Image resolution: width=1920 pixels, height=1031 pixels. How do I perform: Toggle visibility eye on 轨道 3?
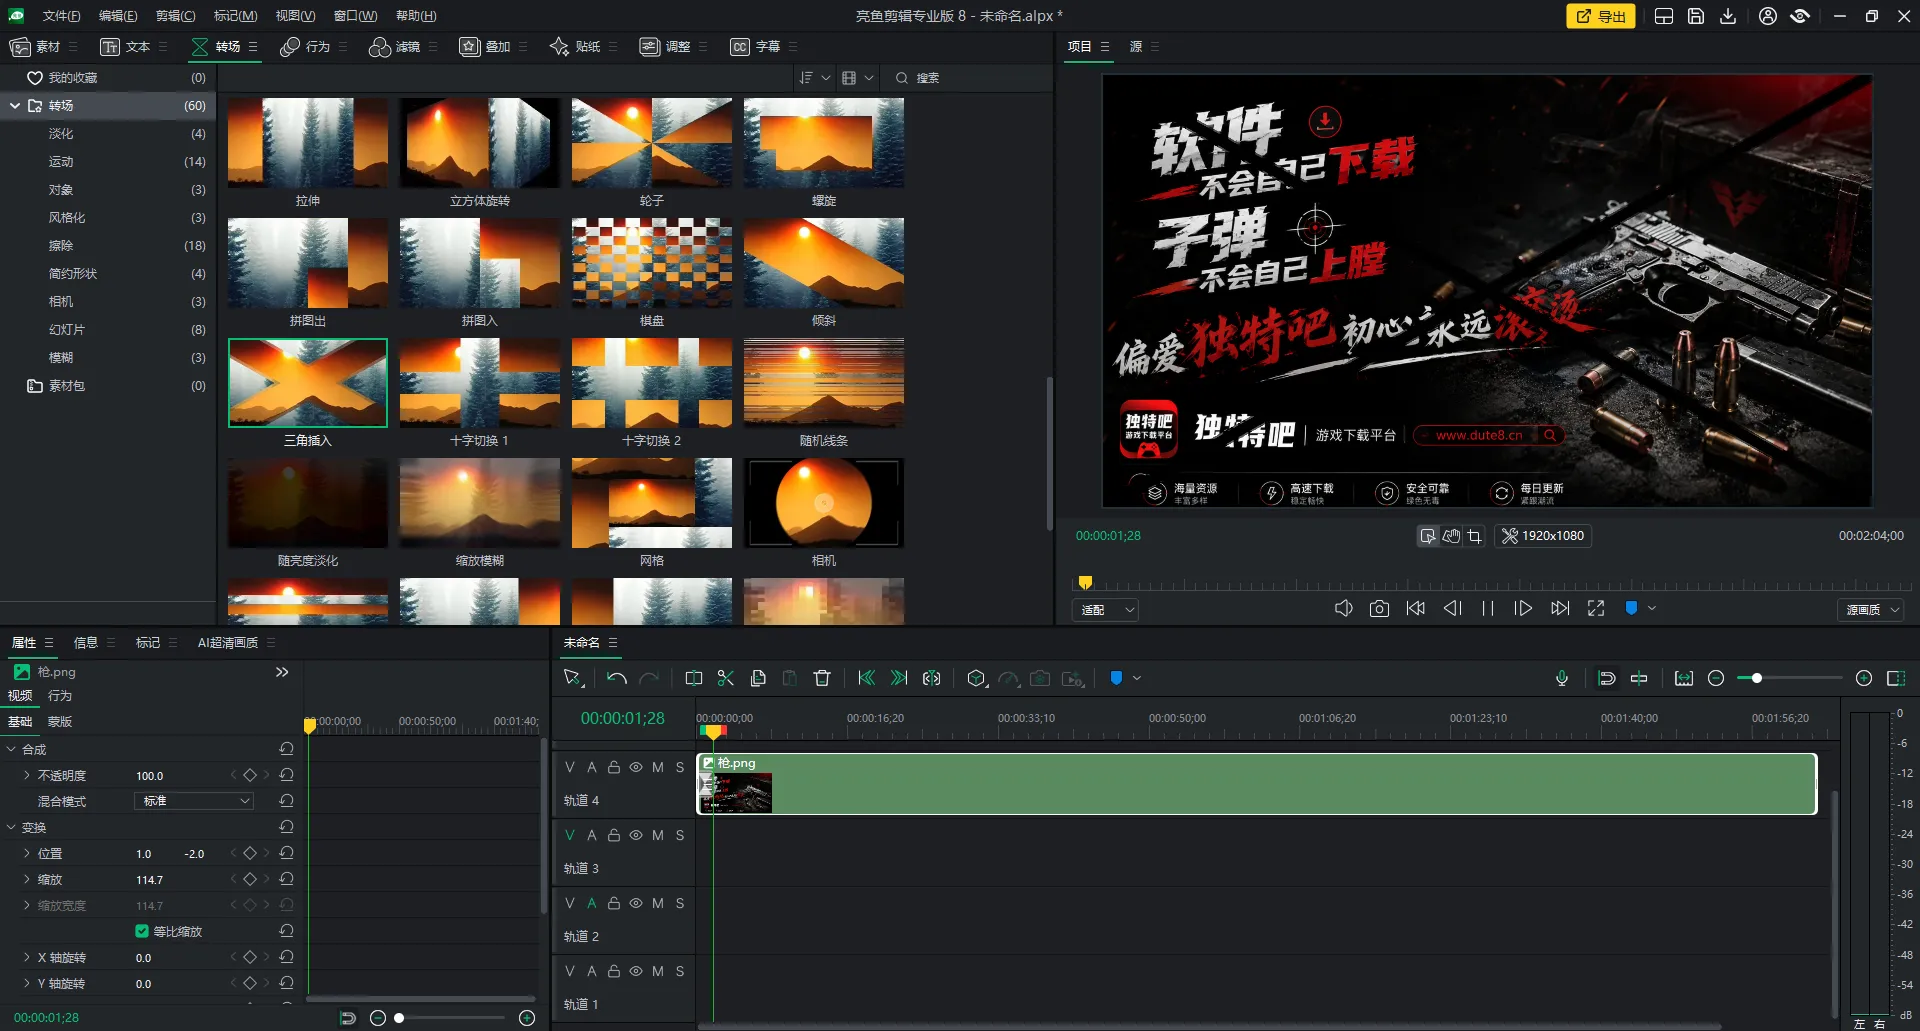[636, 835]
